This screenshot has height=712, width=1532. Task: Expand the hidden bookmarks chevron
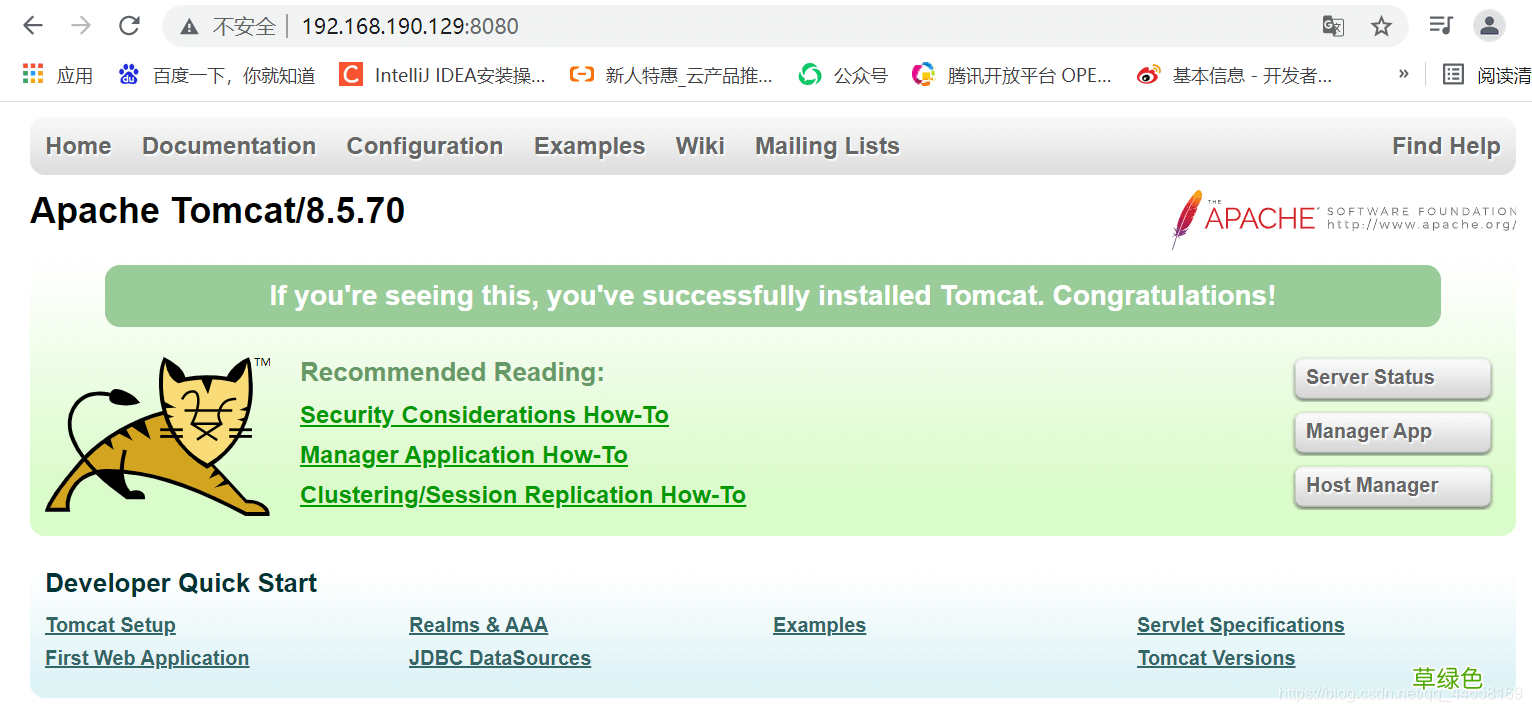pyautogui.click(x=1404, y=74)
